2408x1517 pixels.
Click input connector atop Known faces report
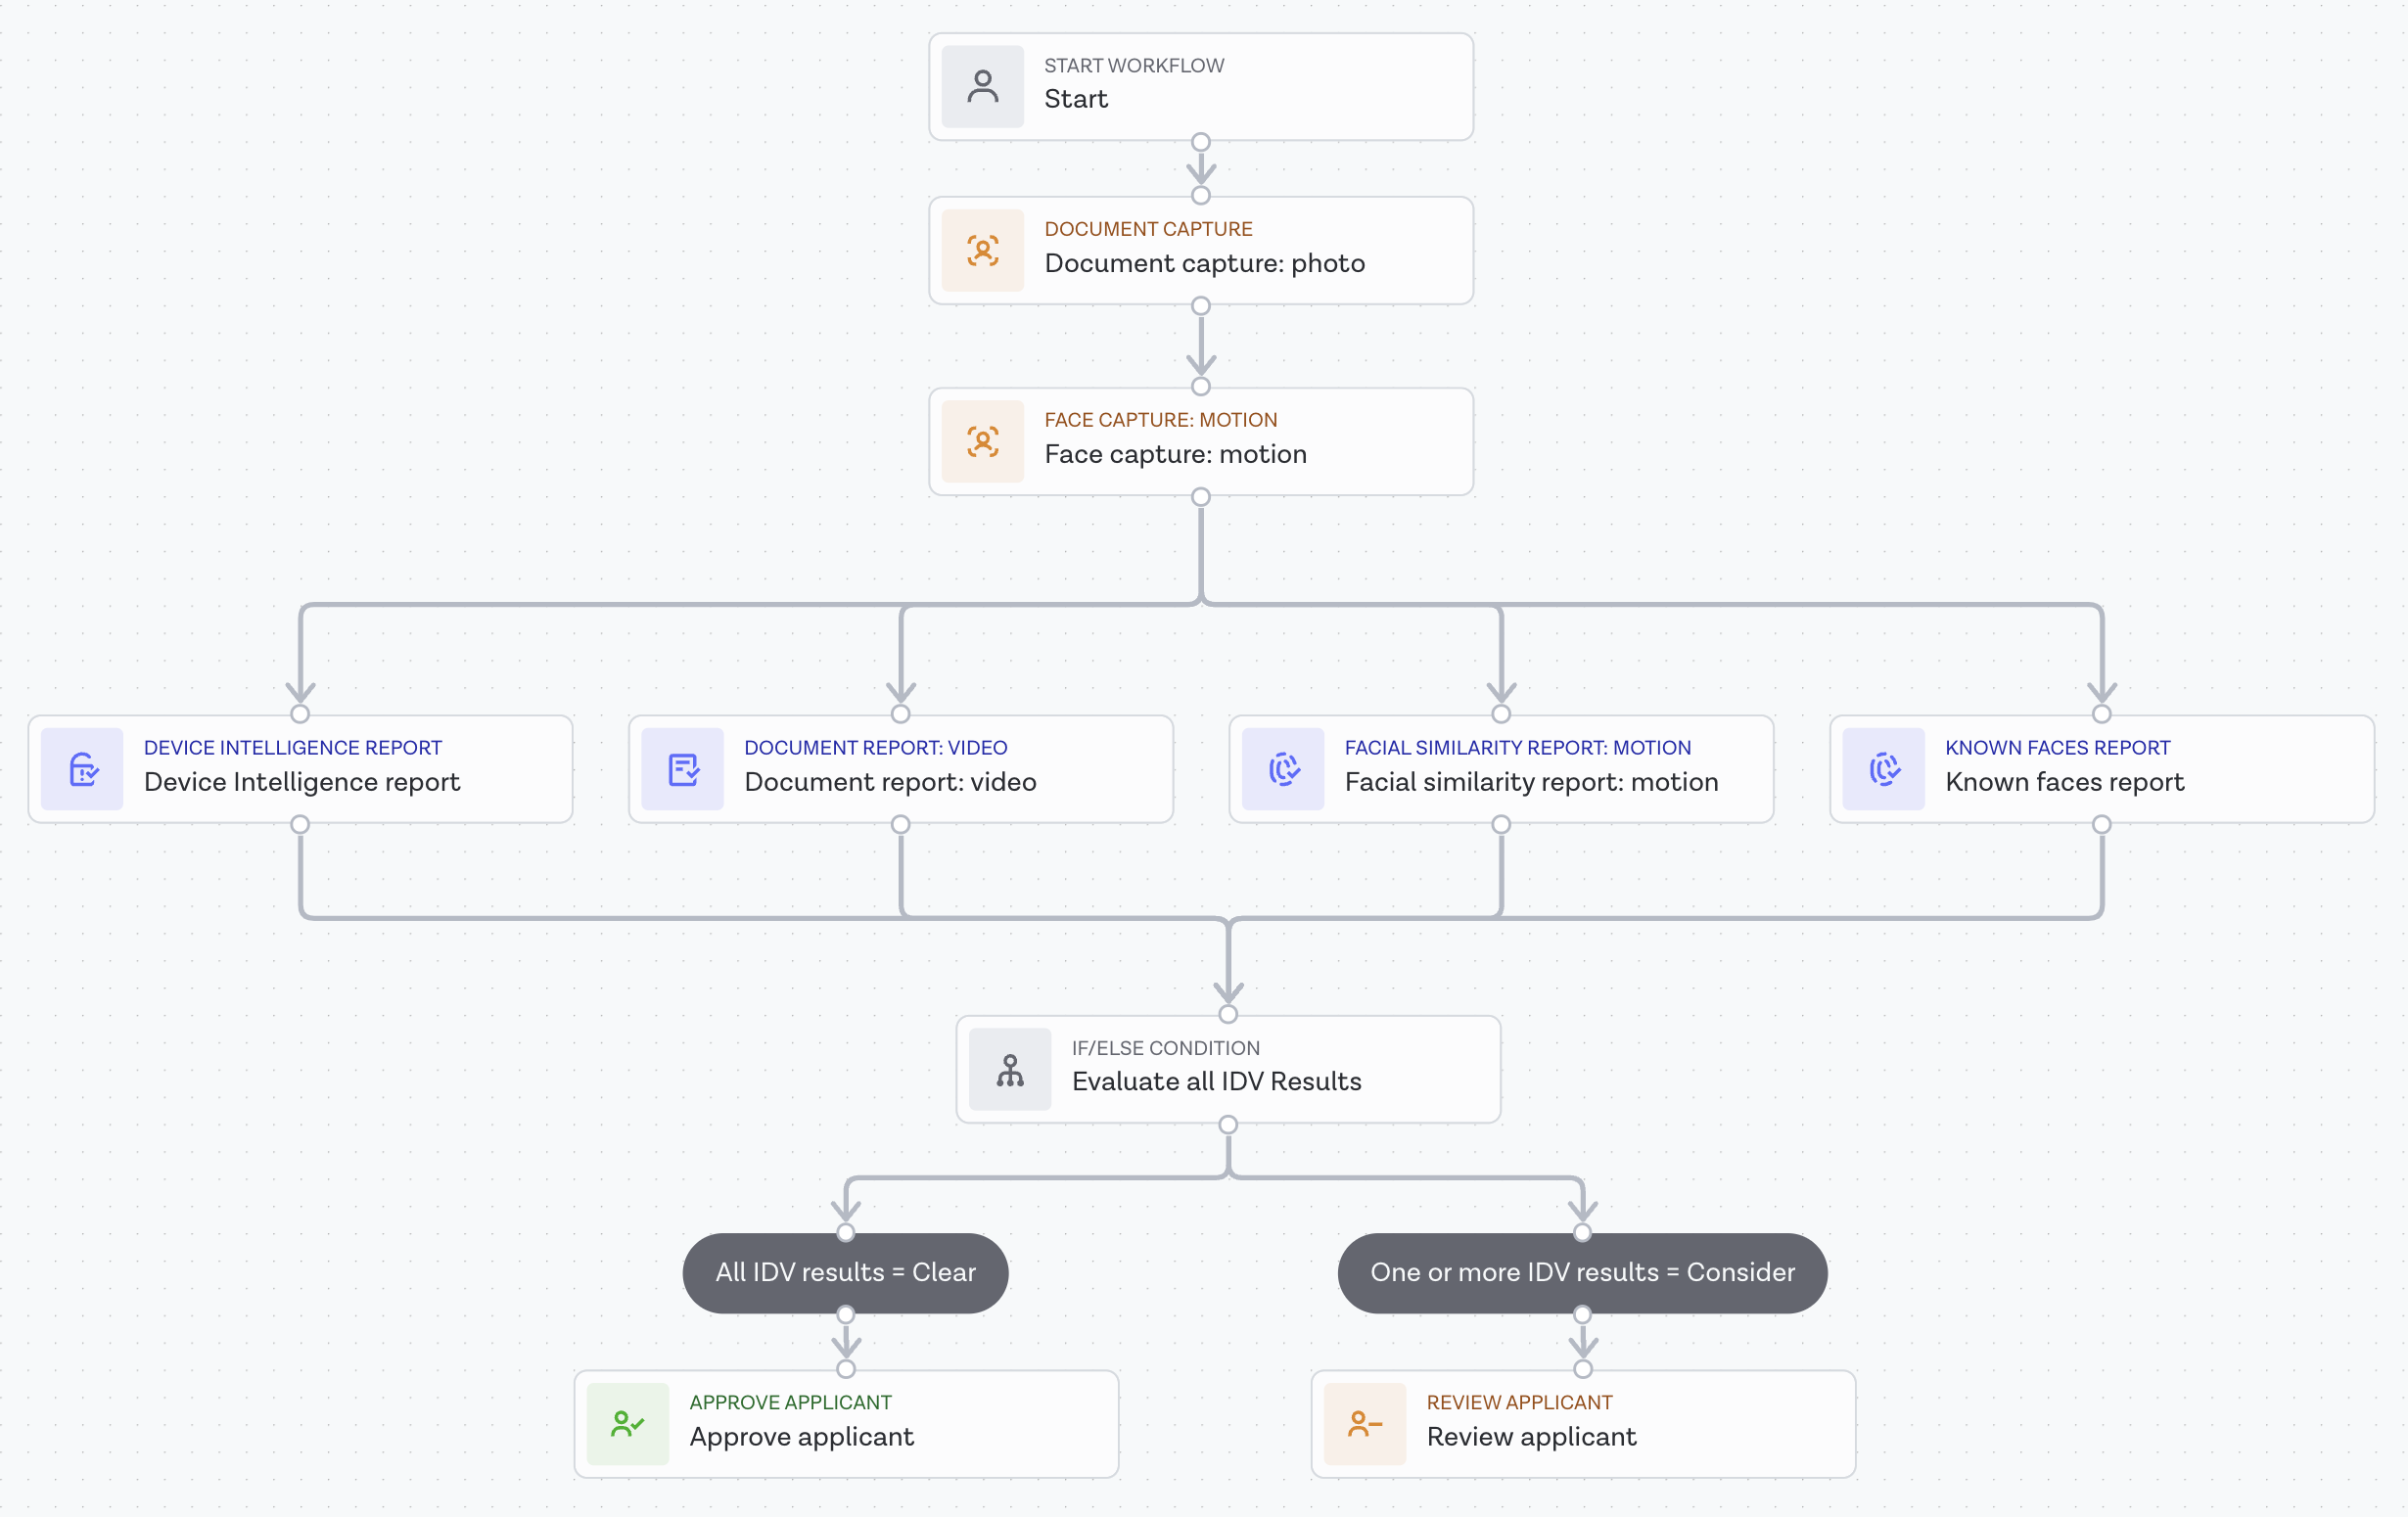tap(2102, 714)
